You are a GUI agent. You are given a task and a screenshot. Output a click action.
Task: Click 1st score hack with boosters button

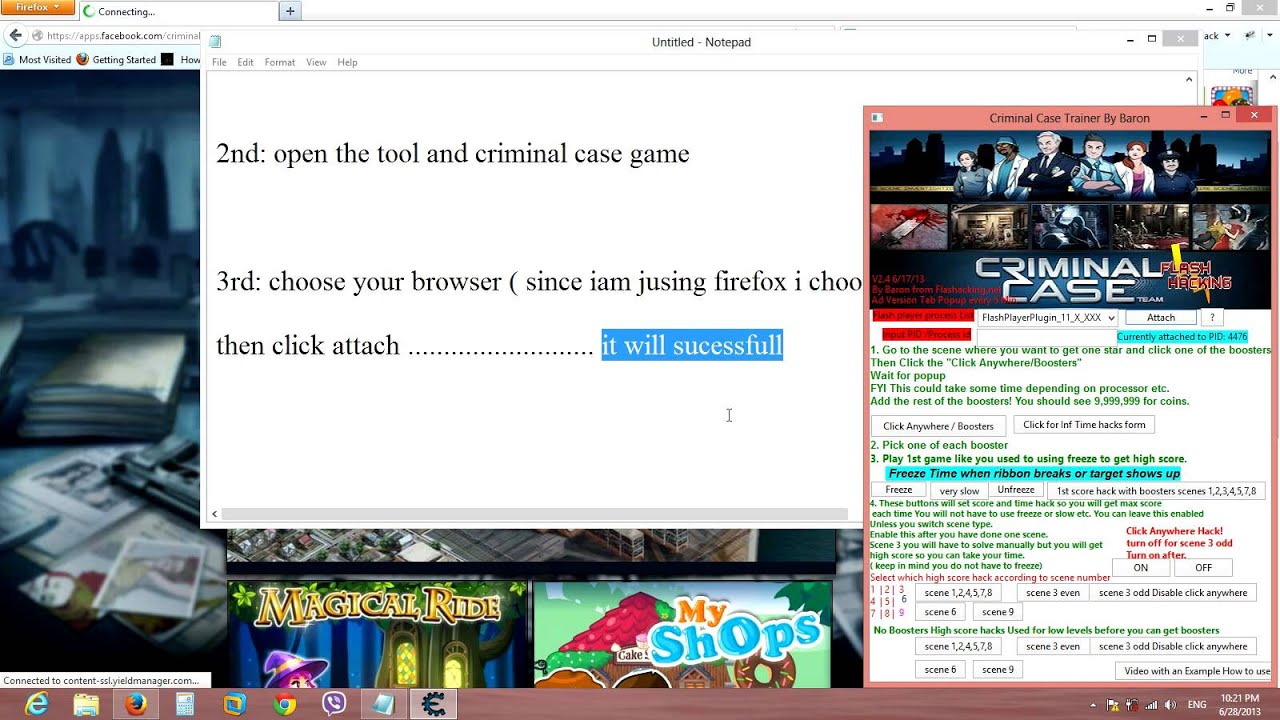1156,491
